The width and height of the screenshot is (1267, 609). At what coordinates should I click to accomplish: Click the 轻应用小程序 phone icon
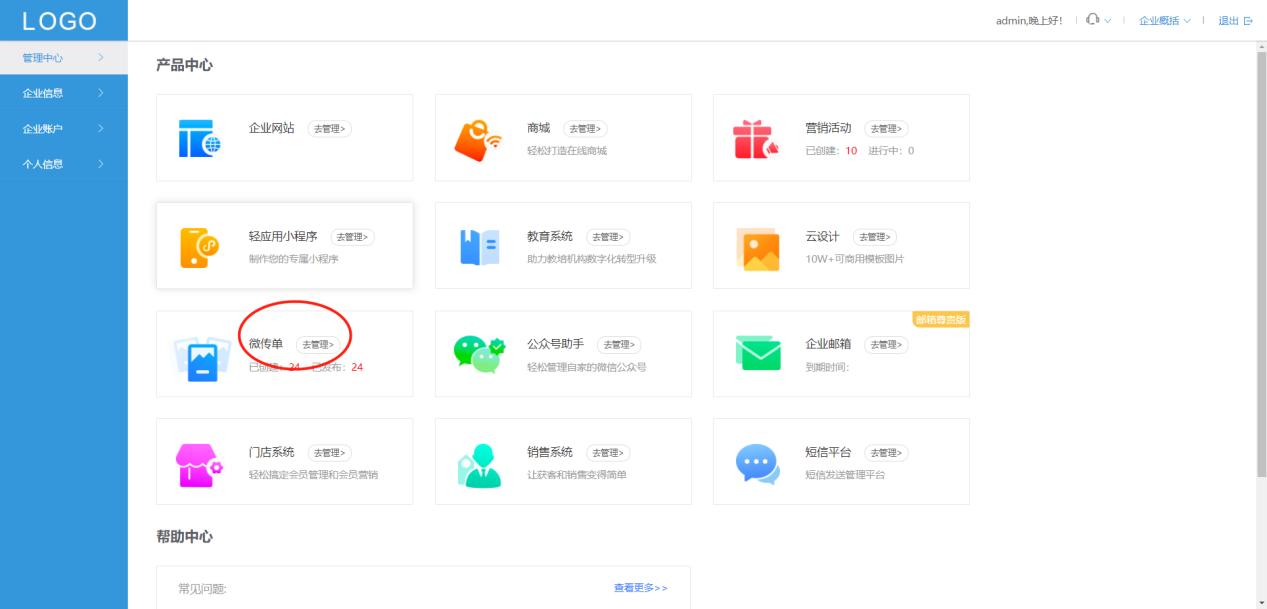point(199,245)
